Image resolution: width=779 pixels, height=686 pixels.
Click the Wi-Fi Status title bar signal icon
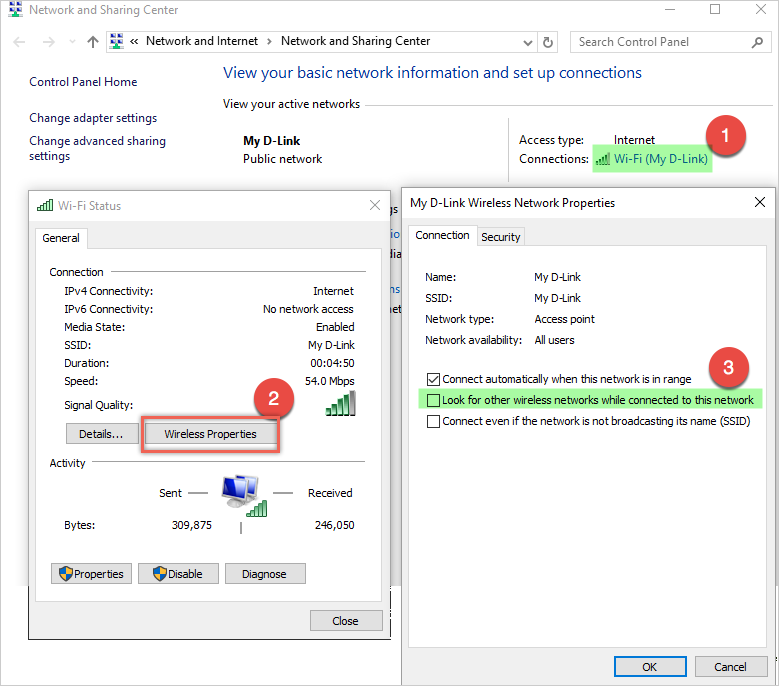[x=45, y=205]
